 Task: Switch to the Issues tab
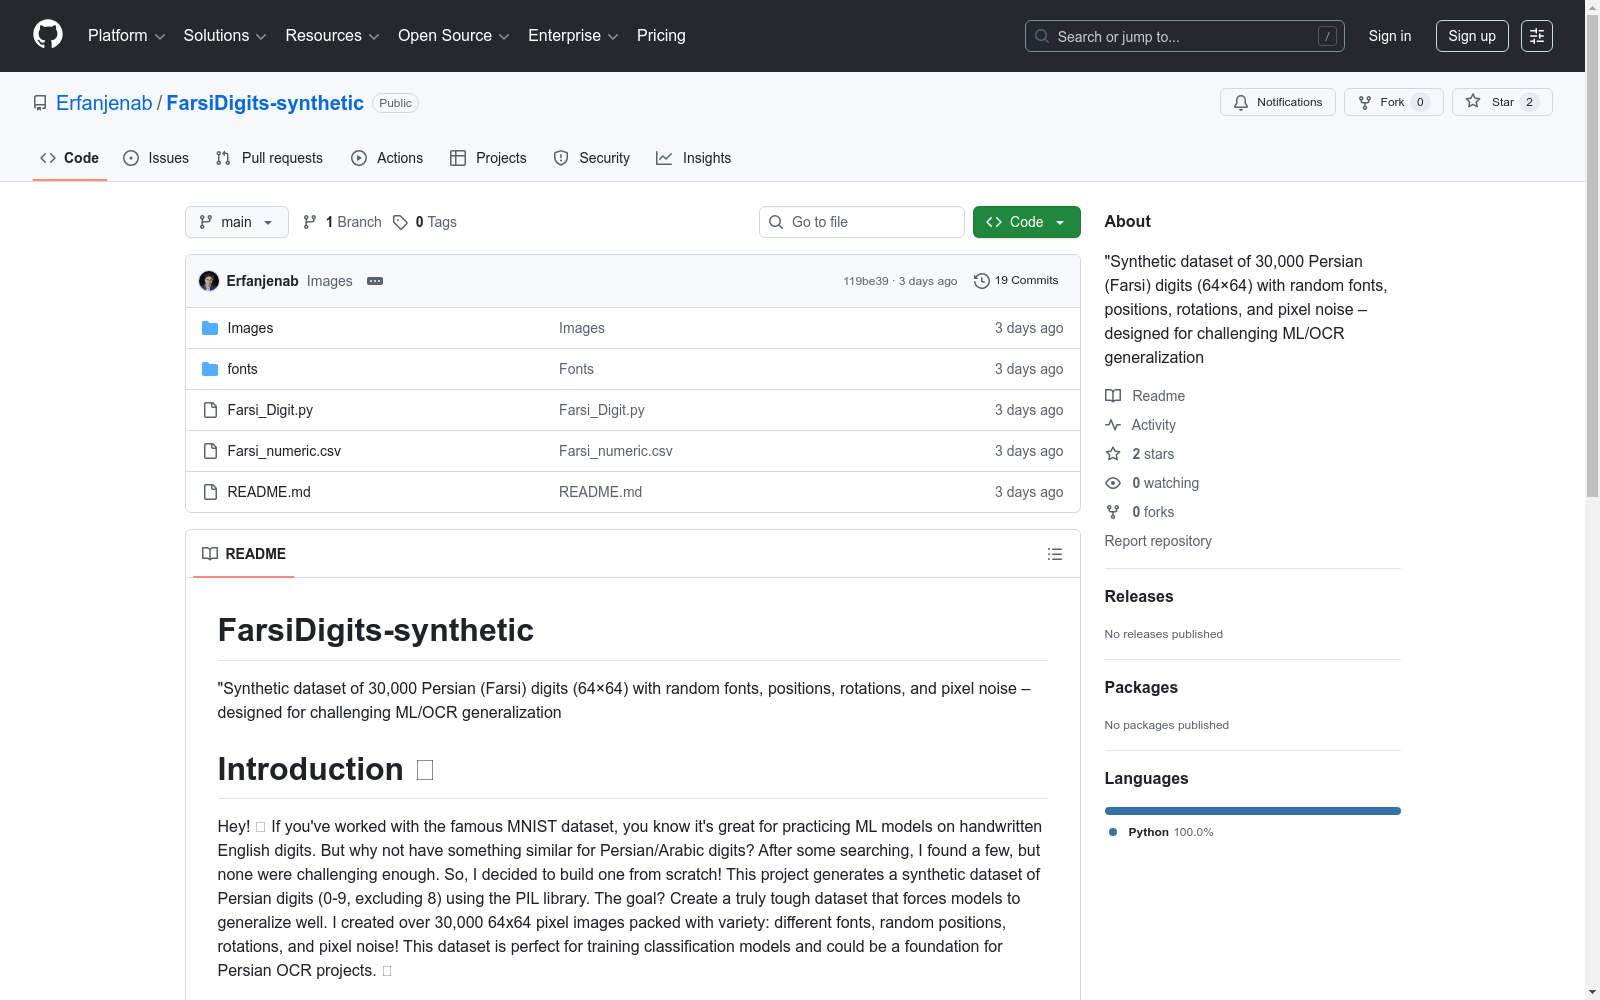pyautogui.click(x=156, y=158)
